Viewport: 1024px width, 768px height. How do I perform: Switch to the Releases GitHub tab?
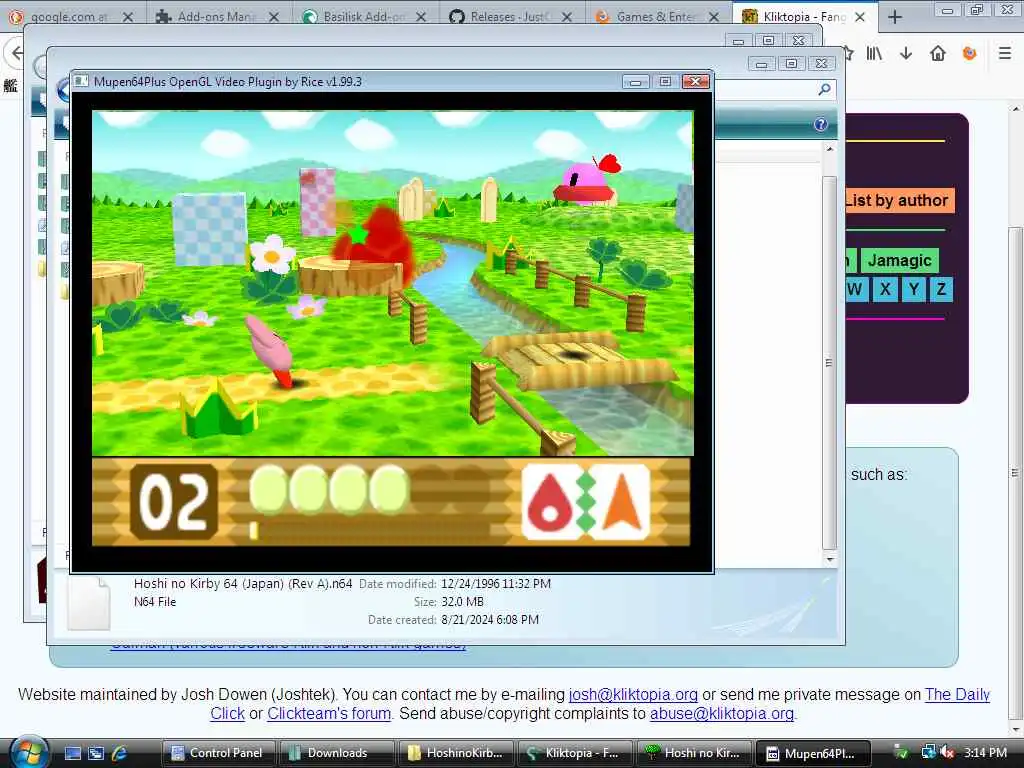pyautogui.click(x=510, y=17)
